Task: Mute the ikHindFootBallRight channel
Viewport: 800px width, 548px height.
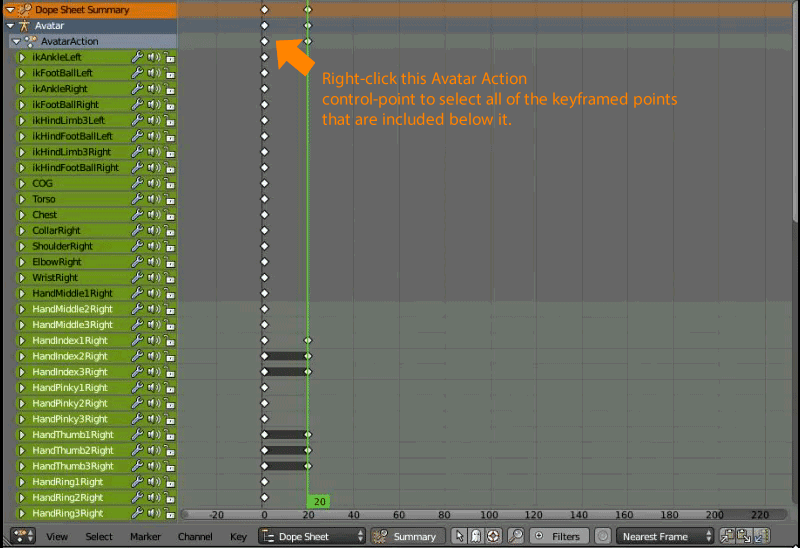Action: 154,167
